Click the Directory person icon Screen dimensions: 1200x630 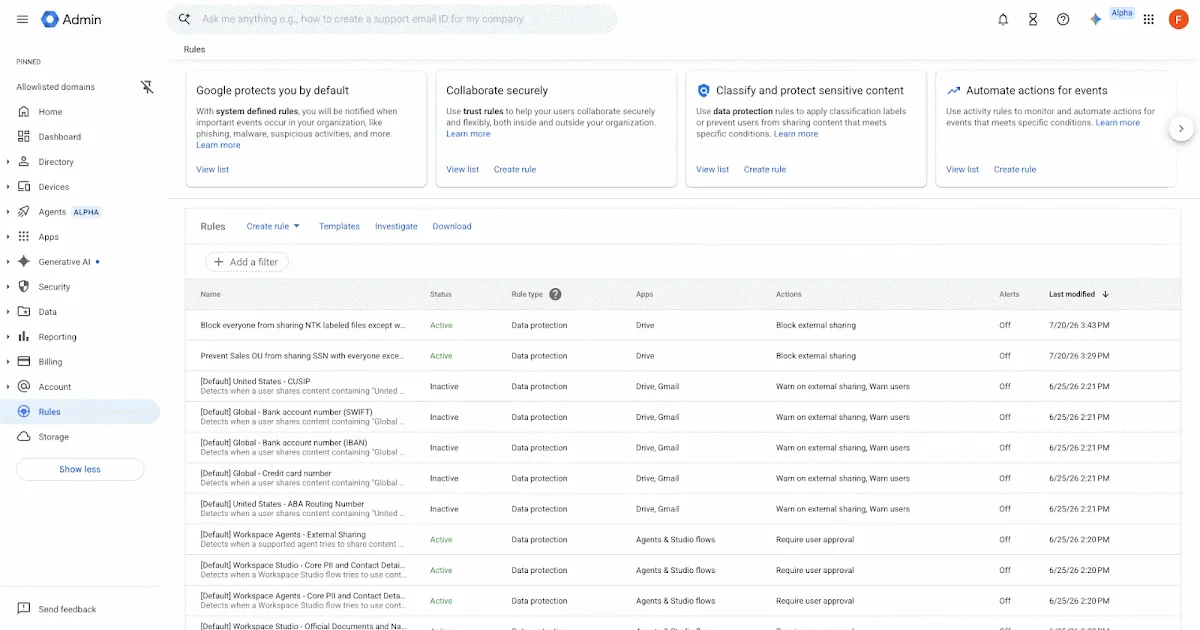[x=24, y=162]
